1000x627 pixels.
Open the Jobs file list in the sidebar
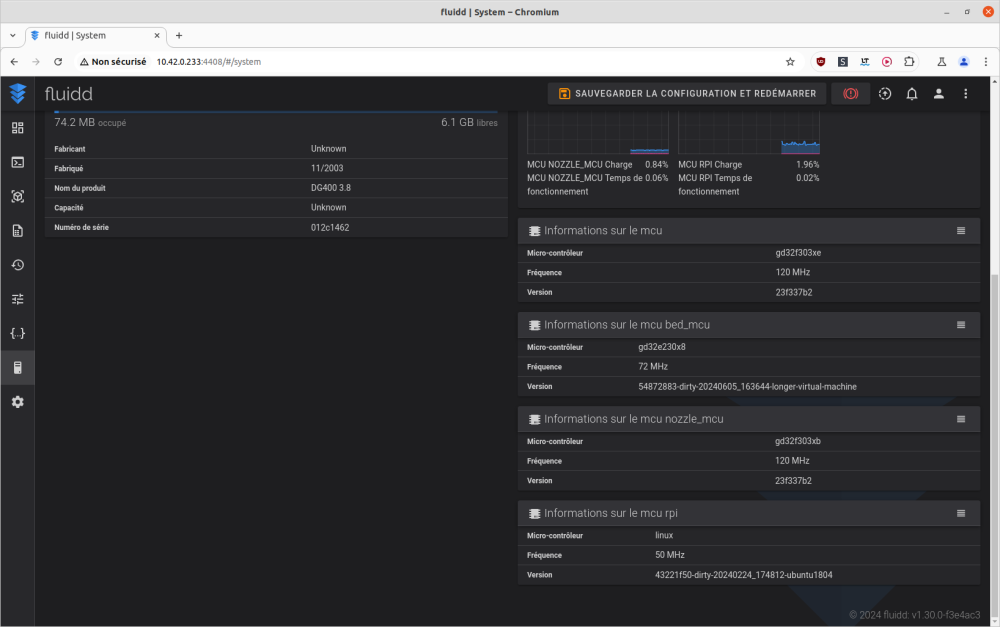[x=17, y=231]
